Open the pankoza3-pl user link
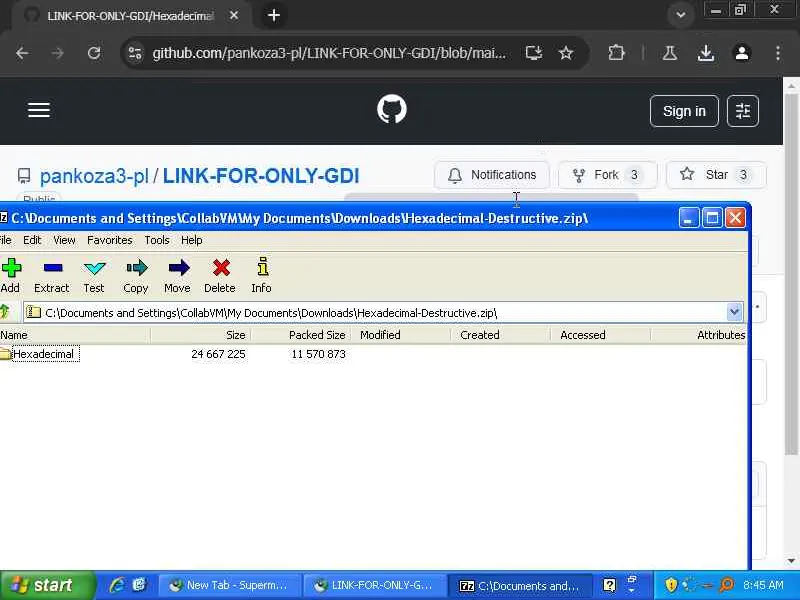 click(94, 176)
